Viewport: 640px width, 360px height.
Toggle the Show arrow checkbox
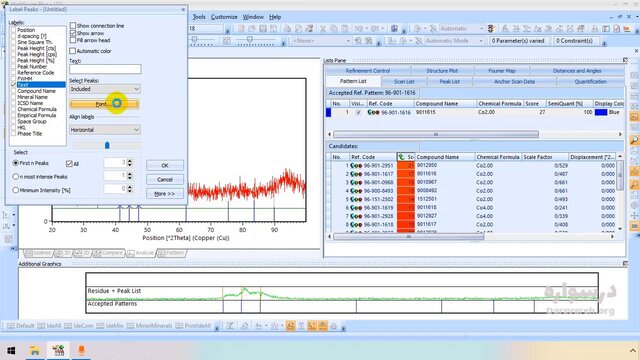click(x=73, y=33)
